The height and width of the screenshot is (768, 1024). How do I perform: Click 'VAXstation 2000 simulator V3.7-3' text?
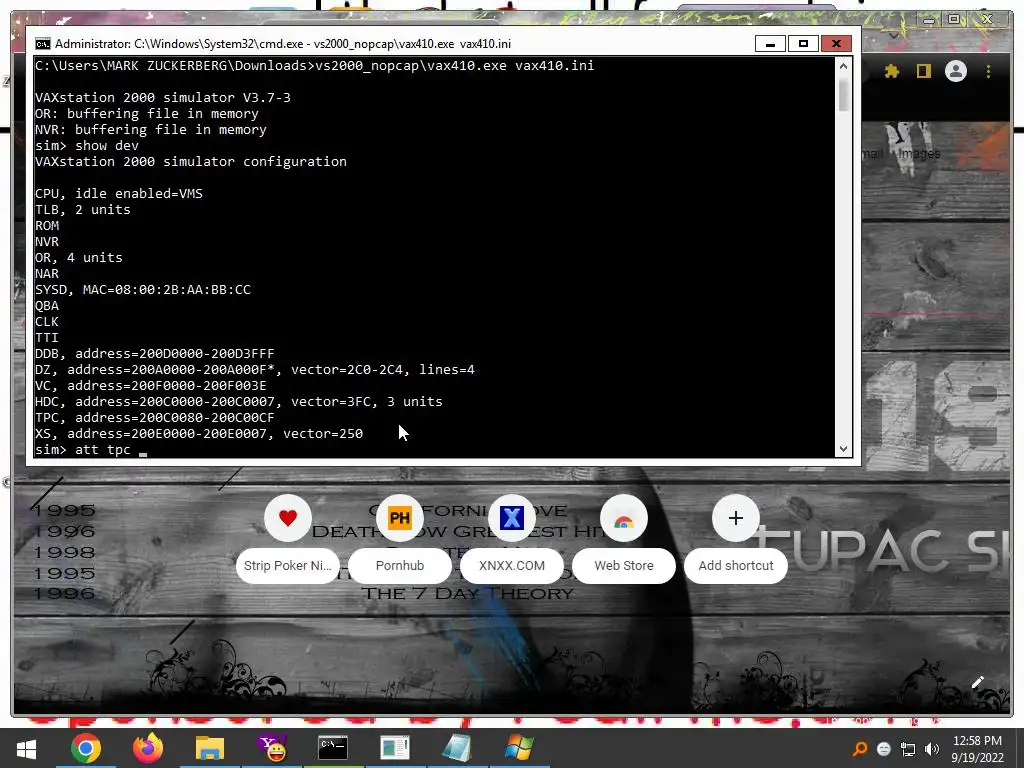point(163,97)
